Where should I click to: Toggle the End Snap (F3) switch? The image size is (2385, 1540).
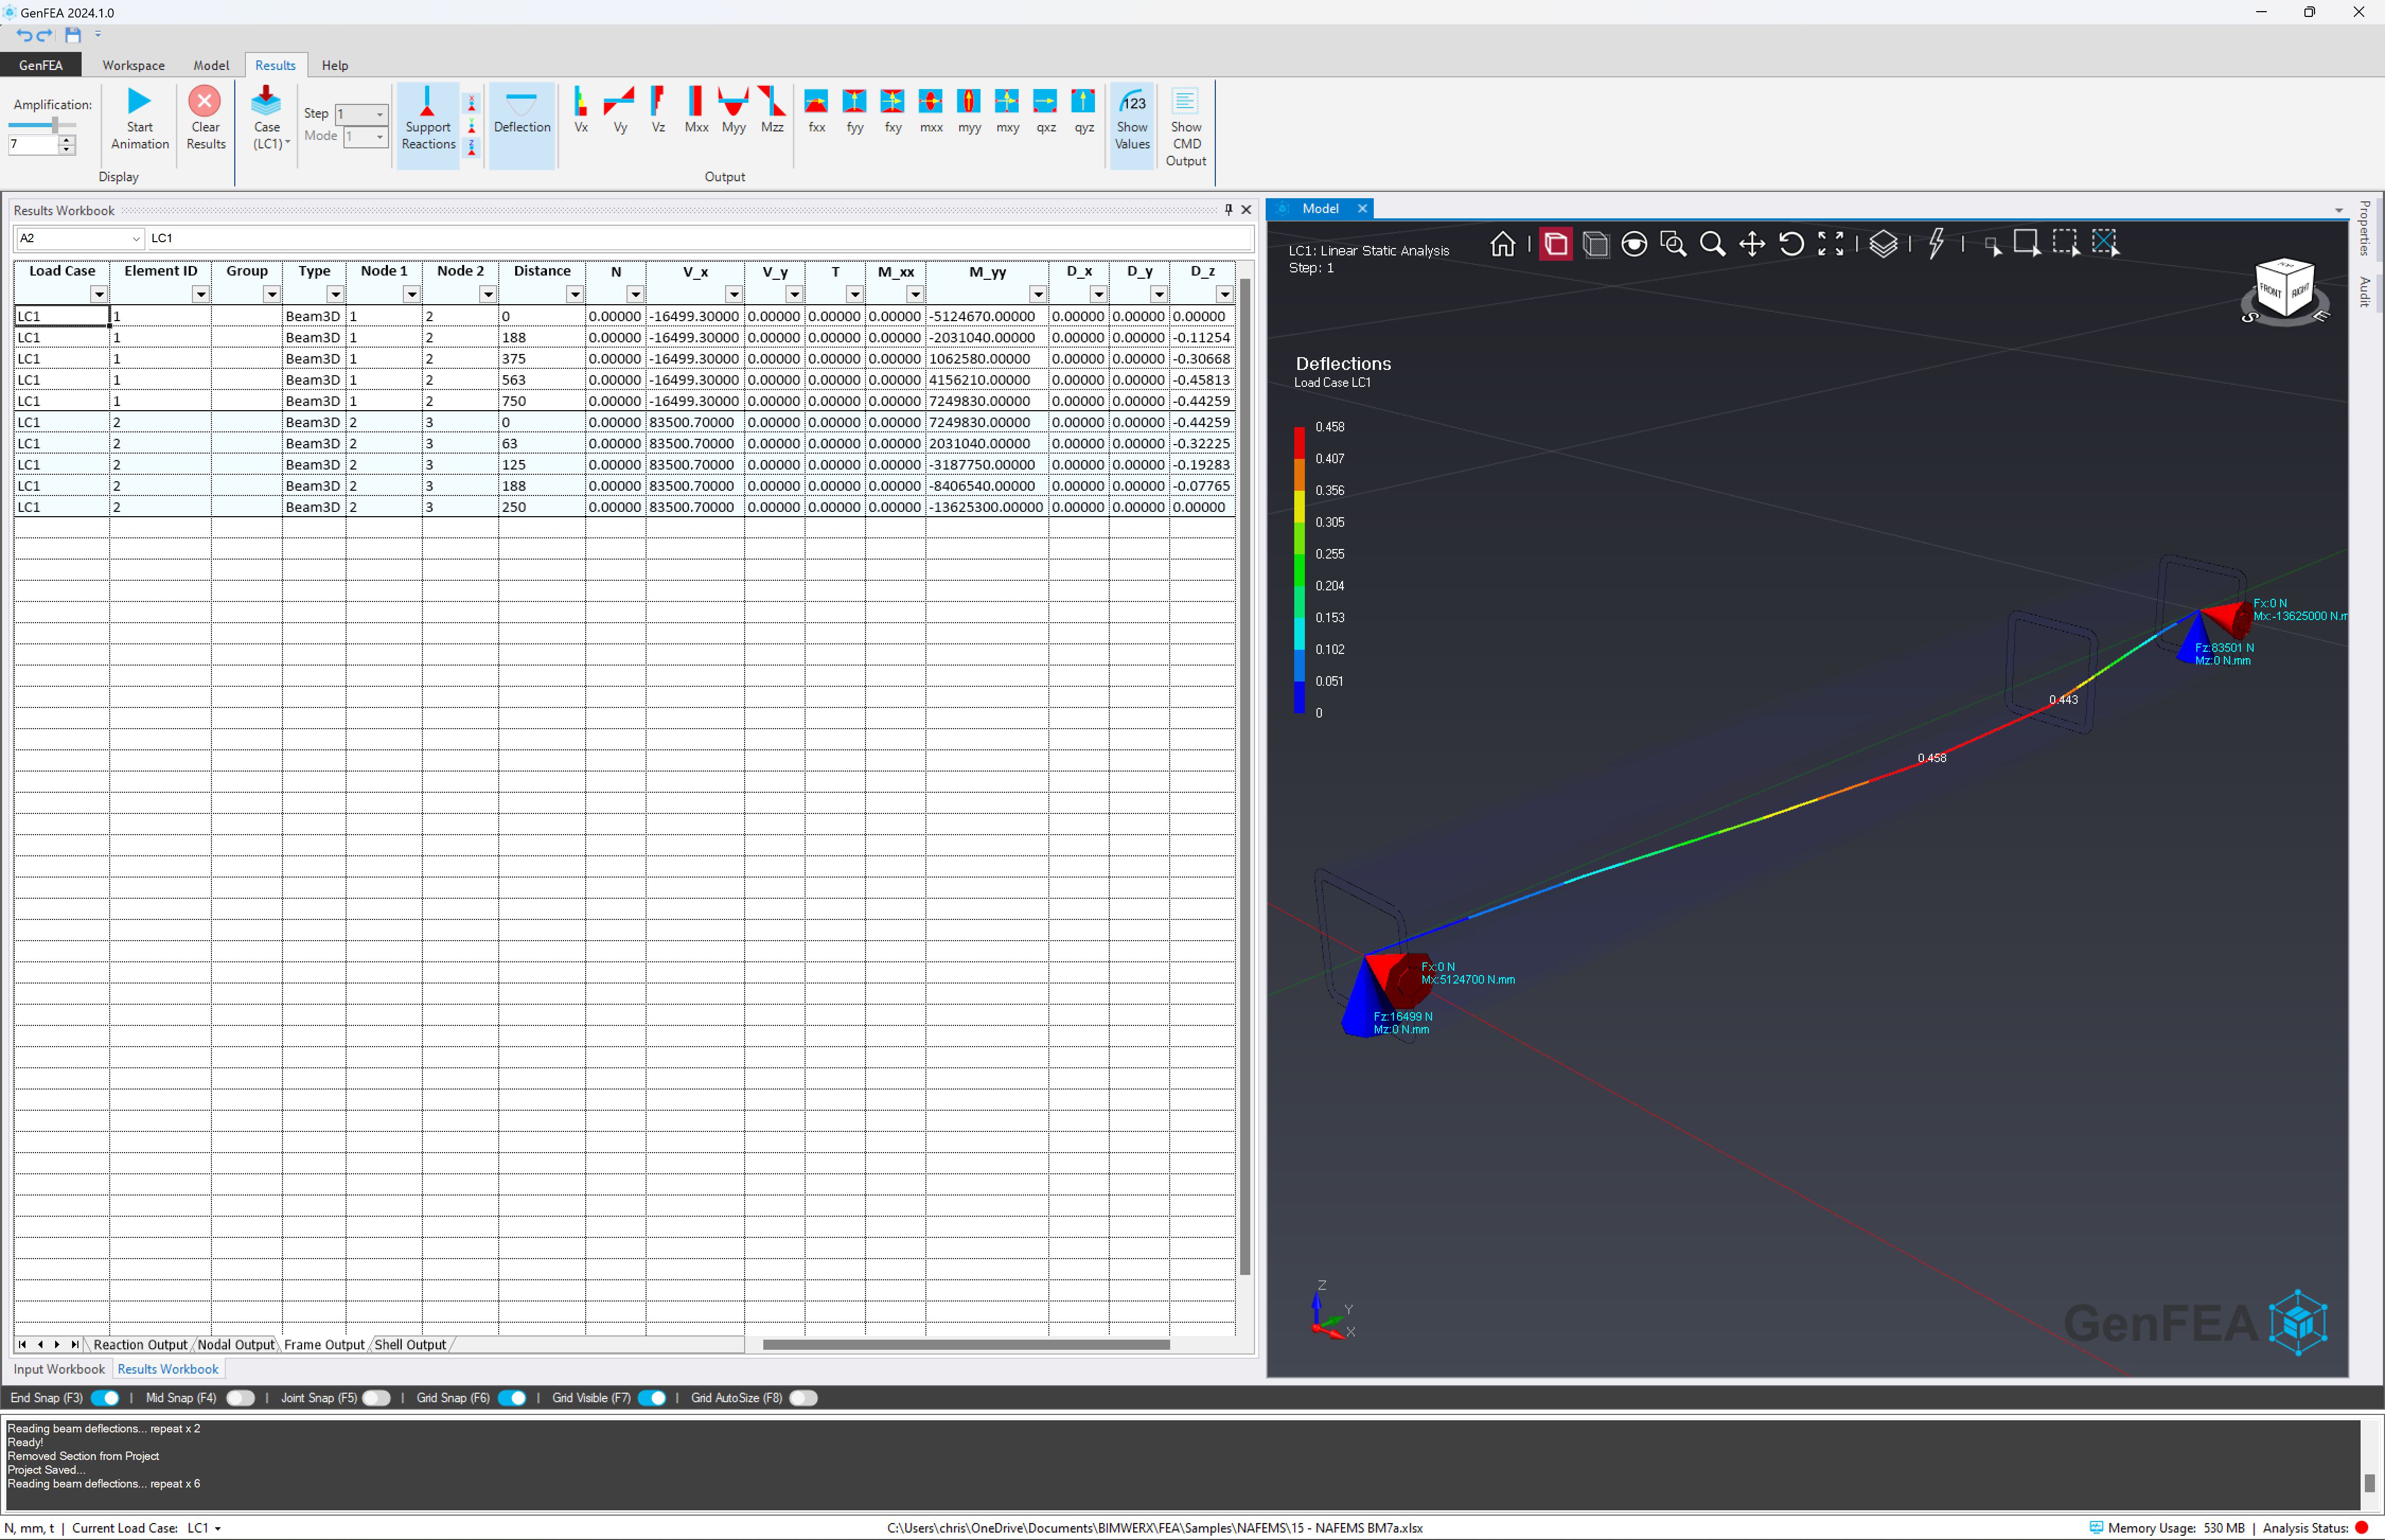point(105,1398)
